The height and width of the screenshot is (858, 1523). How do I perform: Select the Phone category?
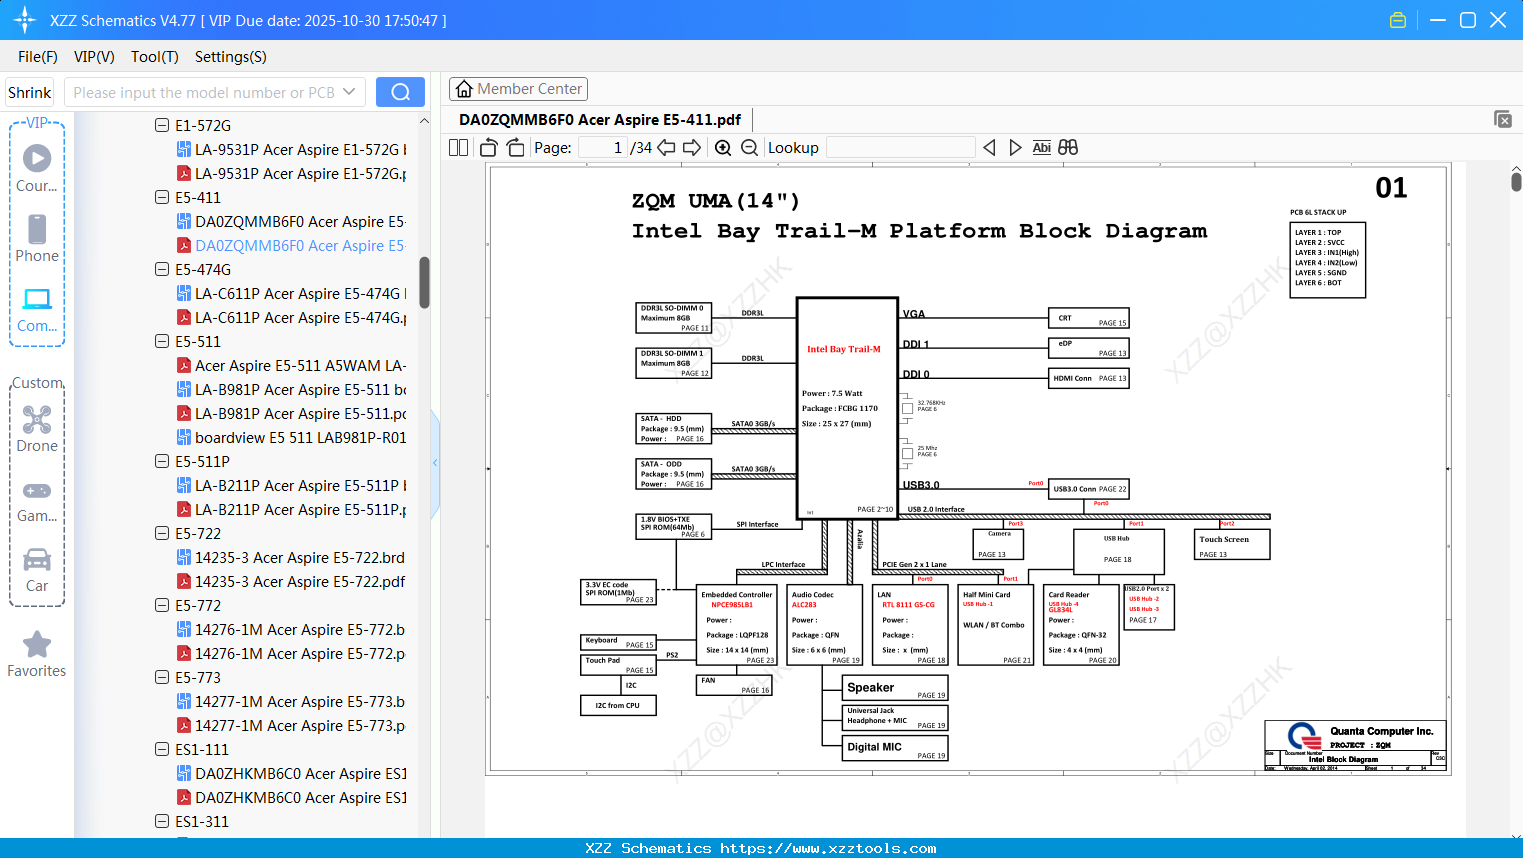click(37, 238)
